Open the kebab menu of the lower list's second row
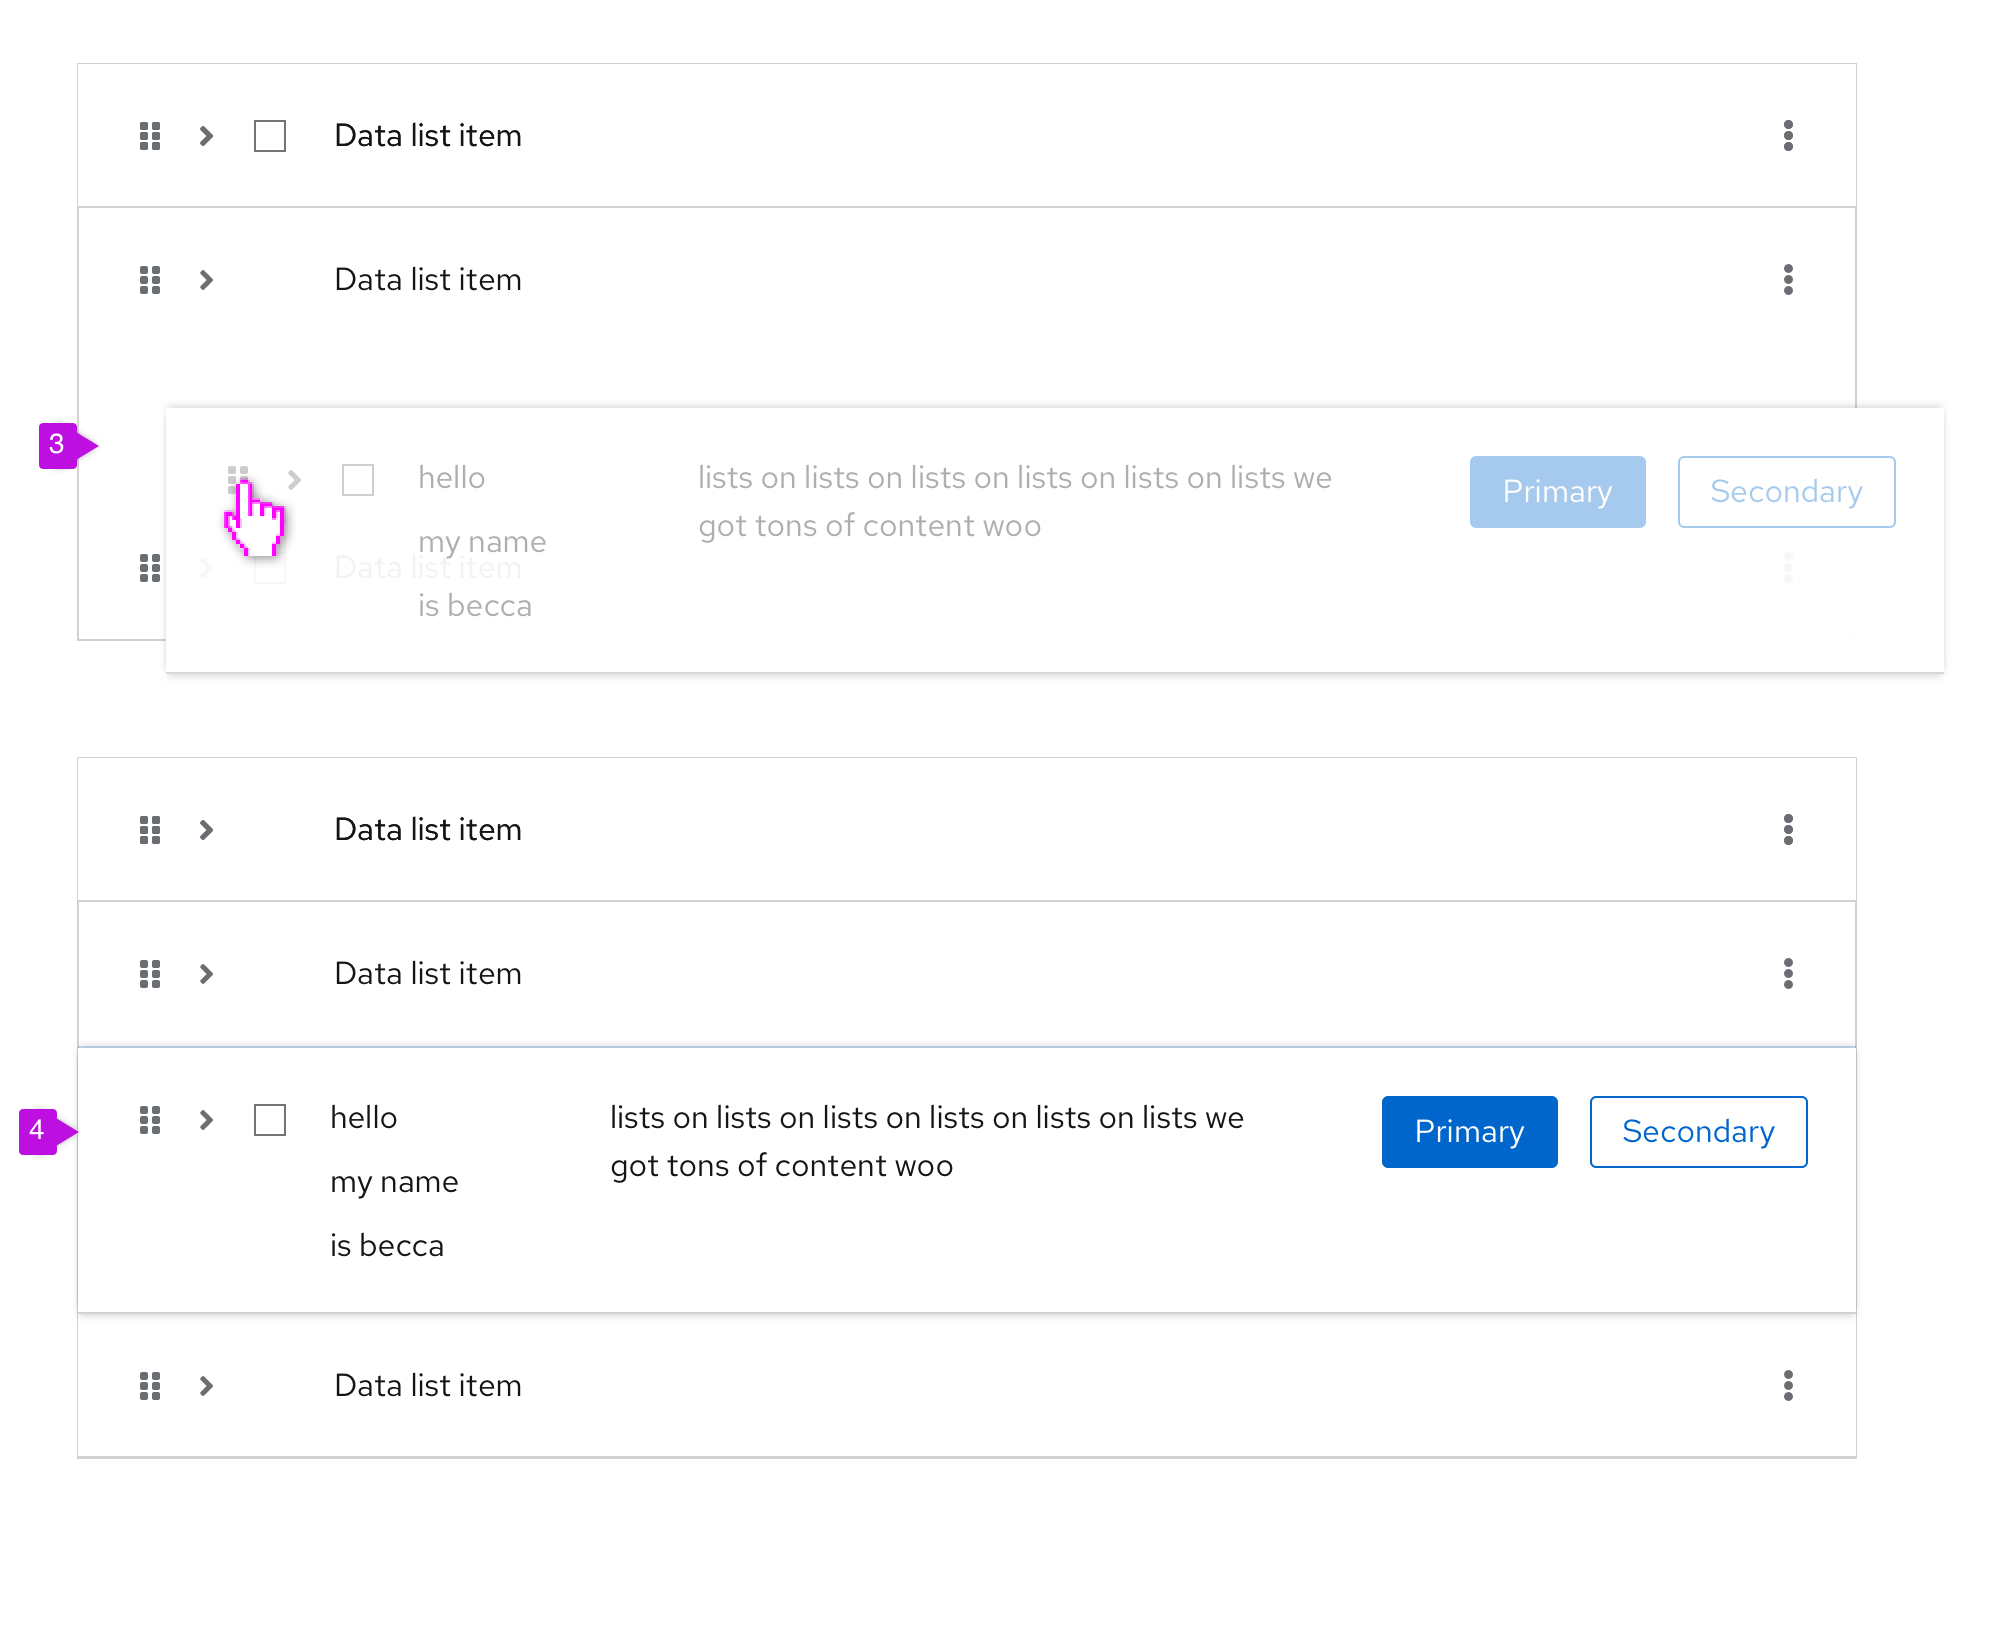 pos(1788,974)
